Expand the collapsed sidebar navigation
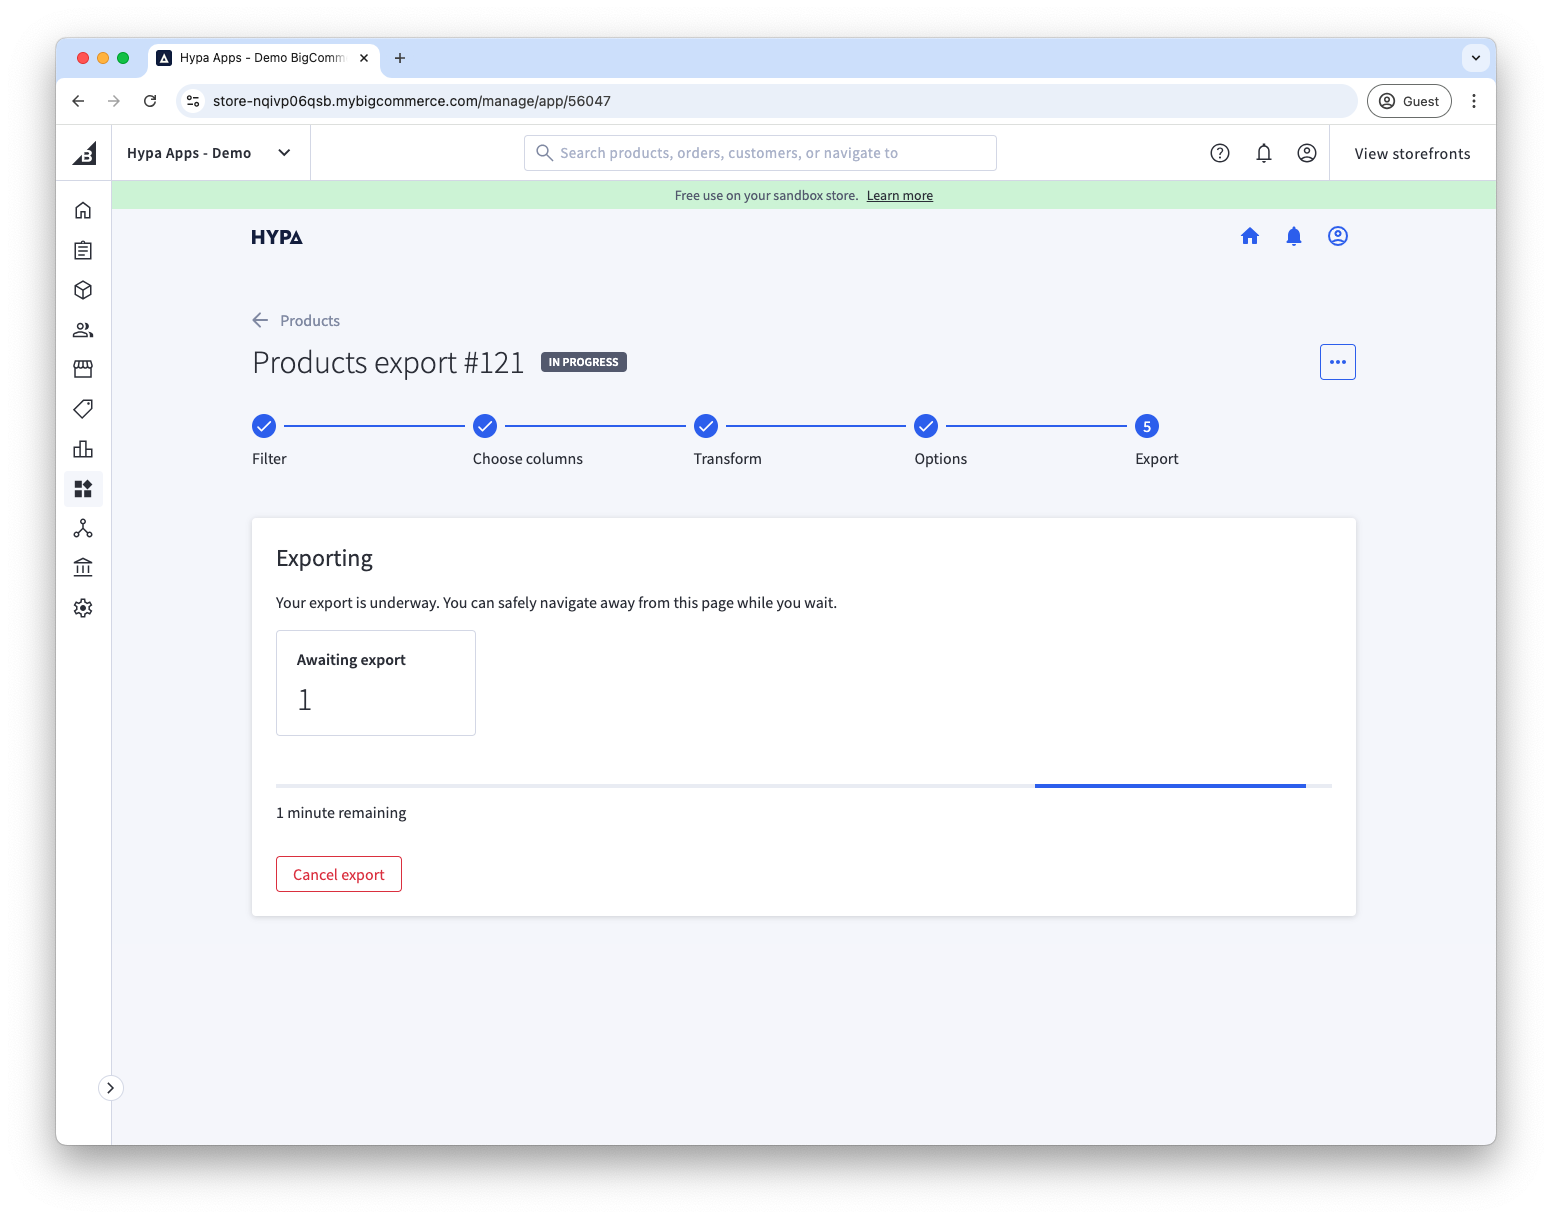 [x=110, y=1088]
